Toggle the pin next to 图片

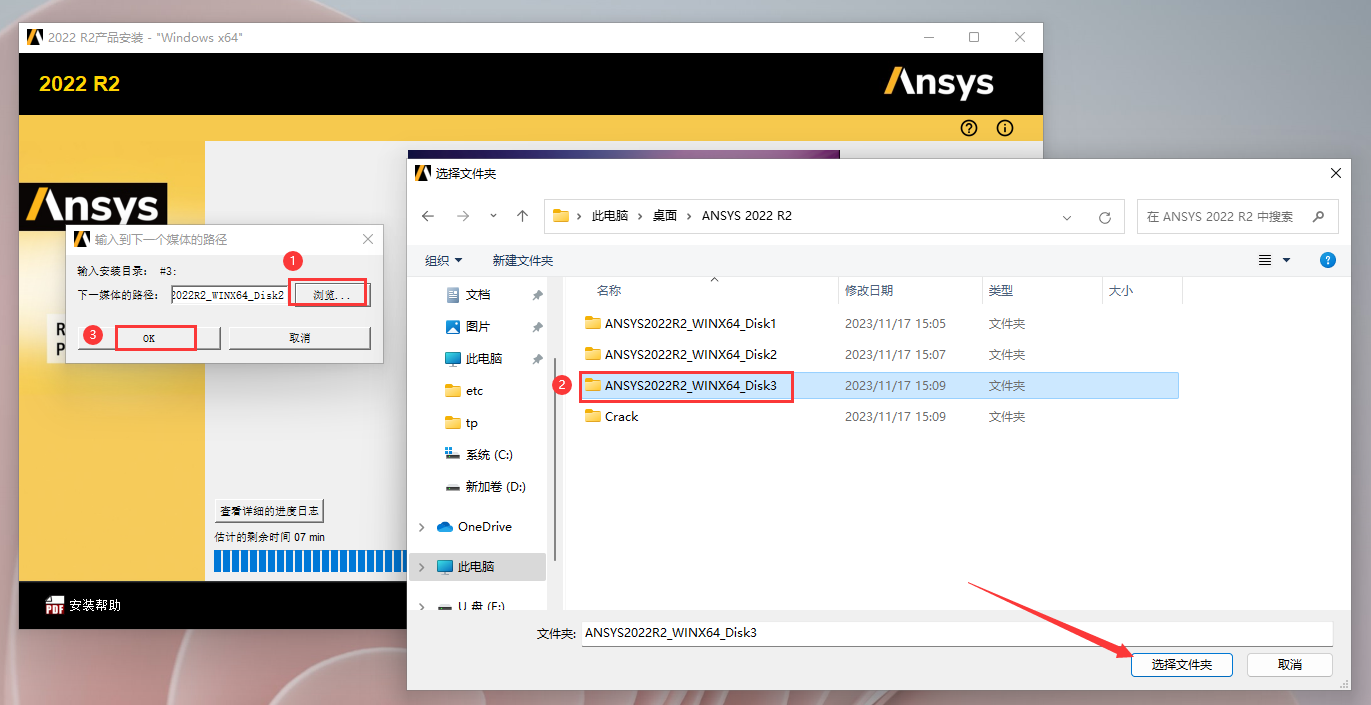click(x=537, y=325)
